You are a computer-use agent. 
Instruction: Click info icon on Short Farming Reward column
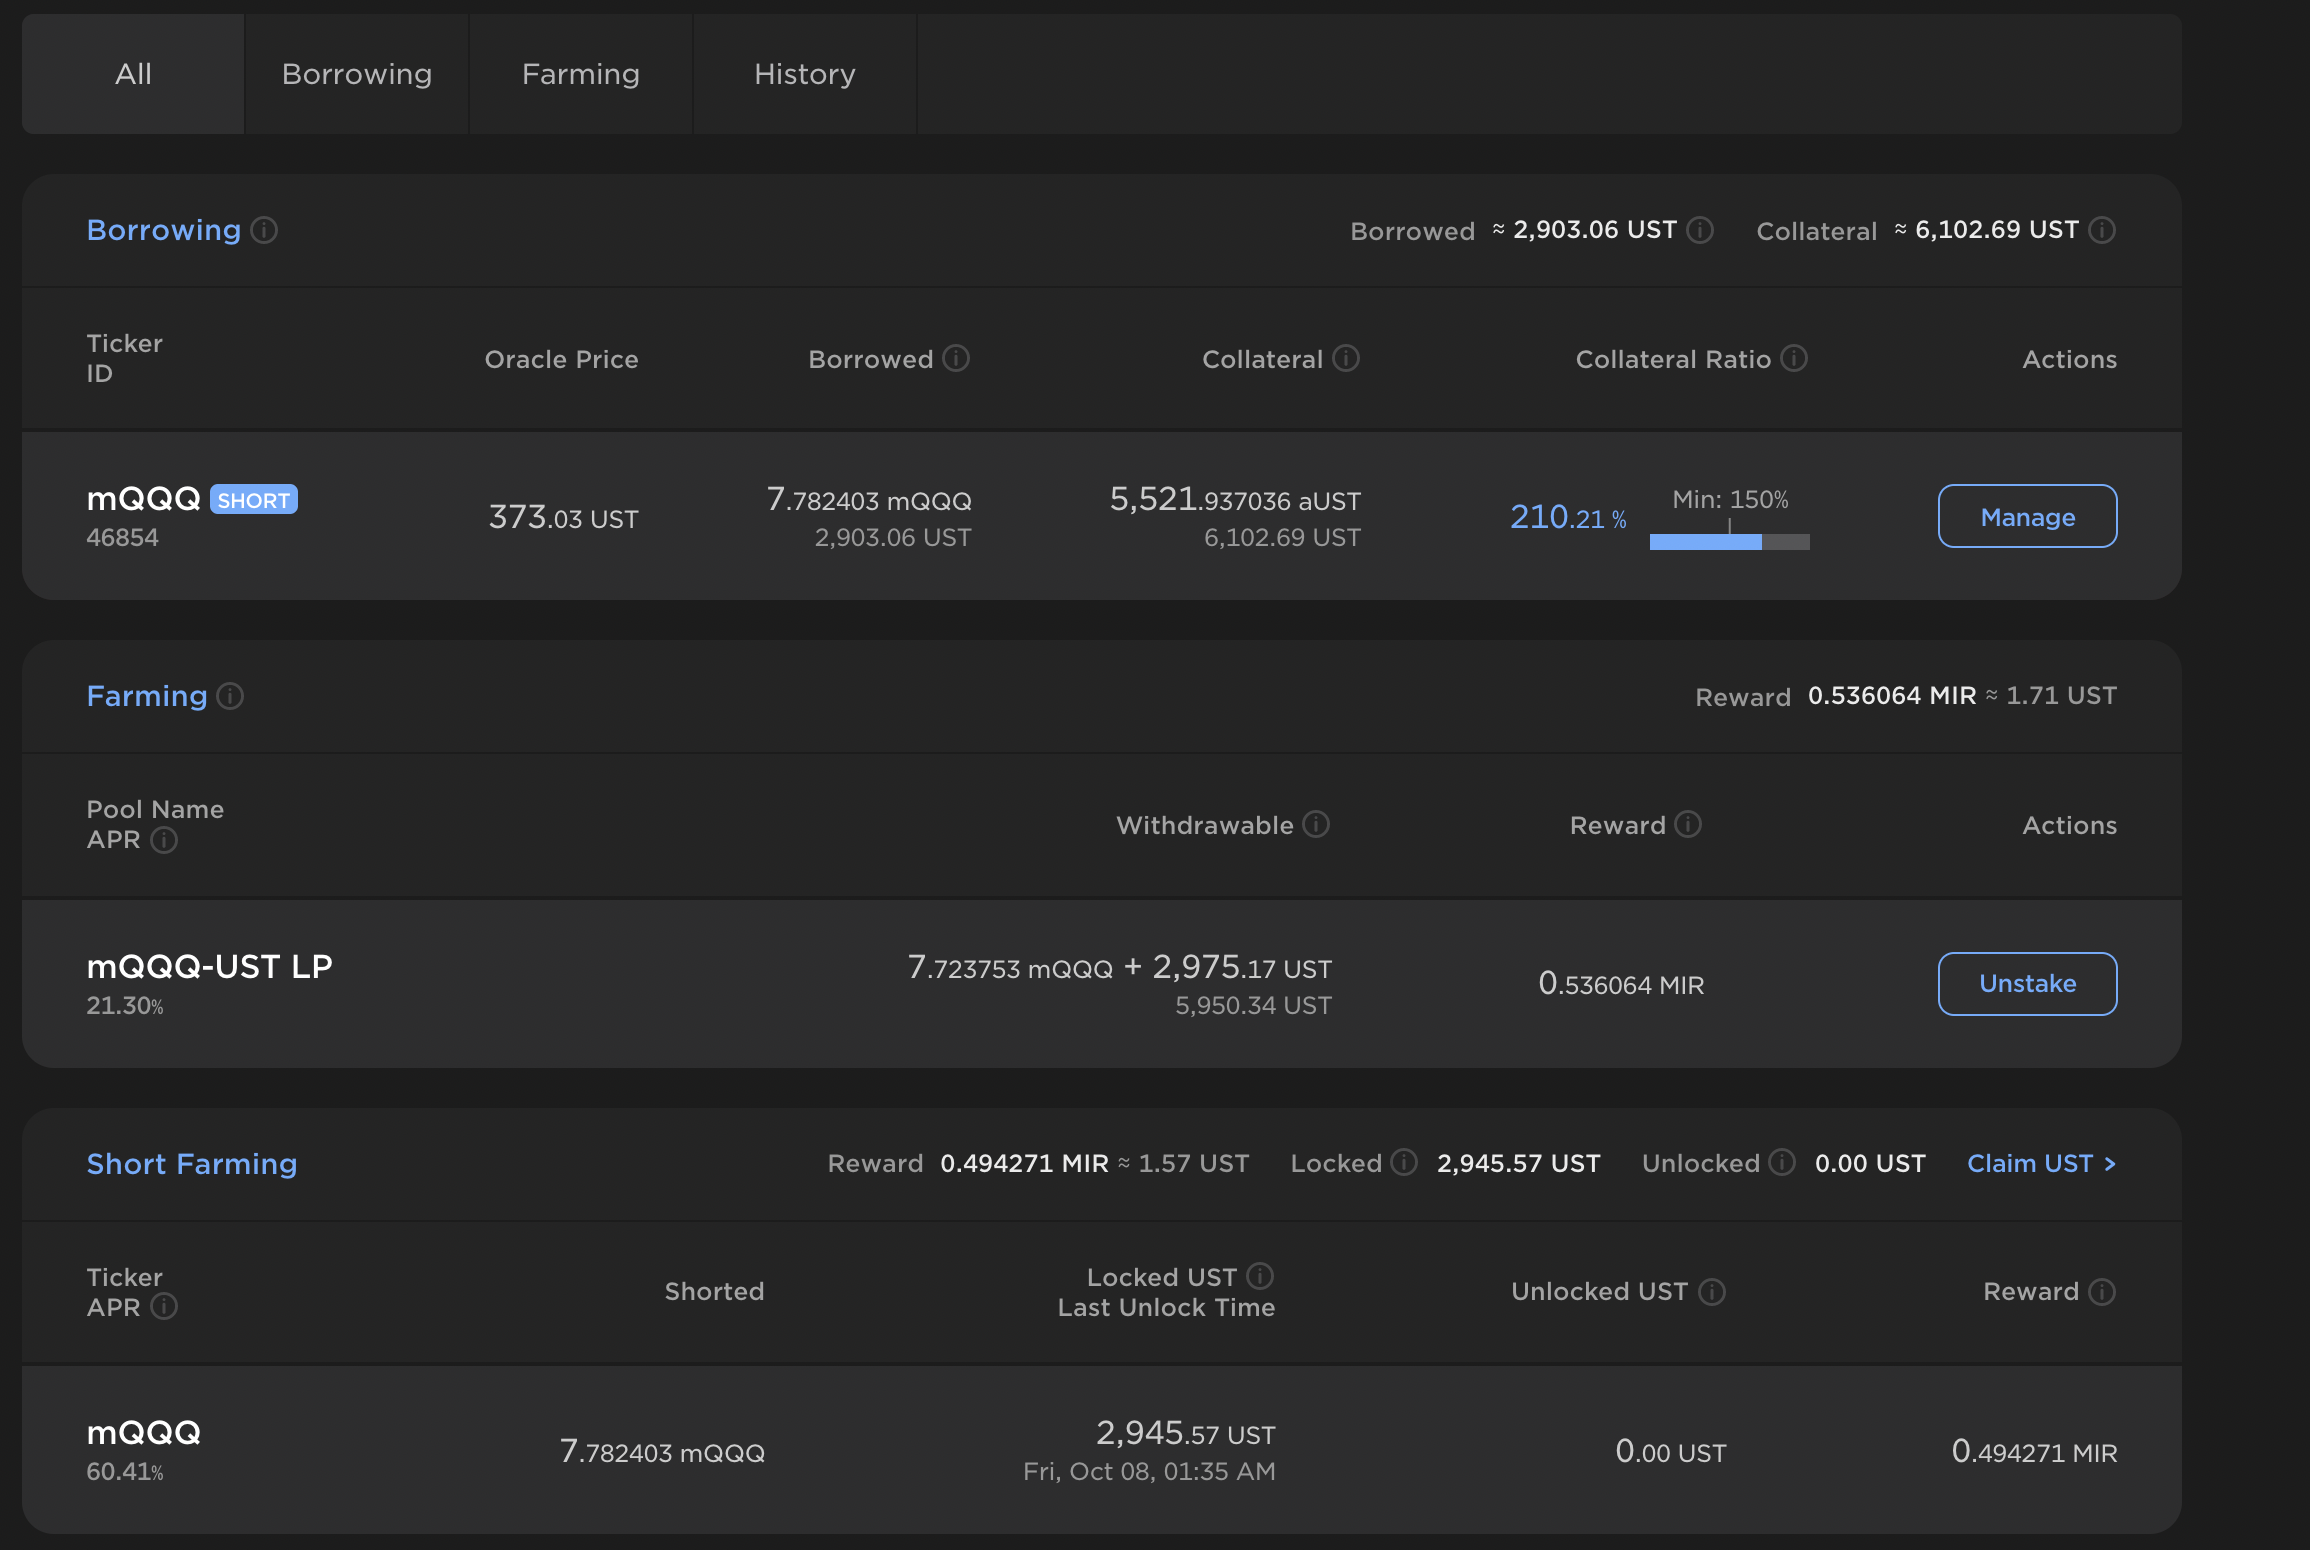point(2102,1292)
